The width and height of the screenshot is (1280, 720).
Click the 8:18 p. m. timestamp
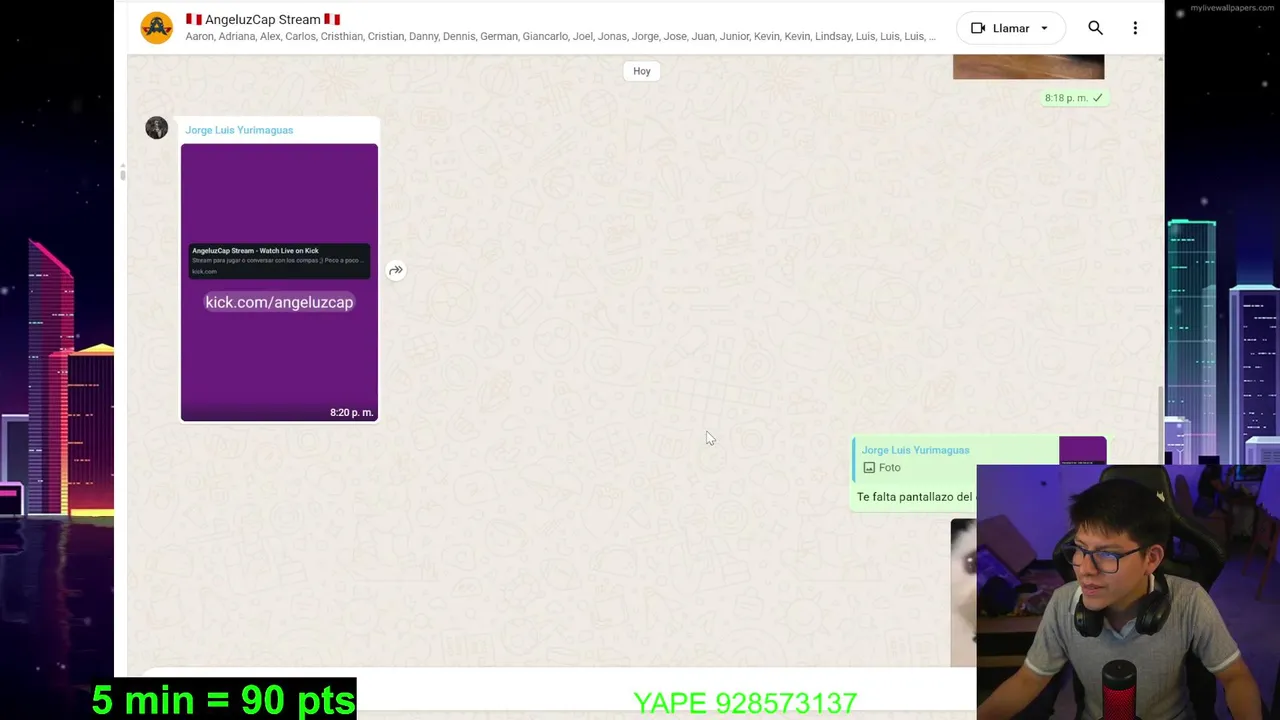pyautogui.click(x=1066, y=98)
